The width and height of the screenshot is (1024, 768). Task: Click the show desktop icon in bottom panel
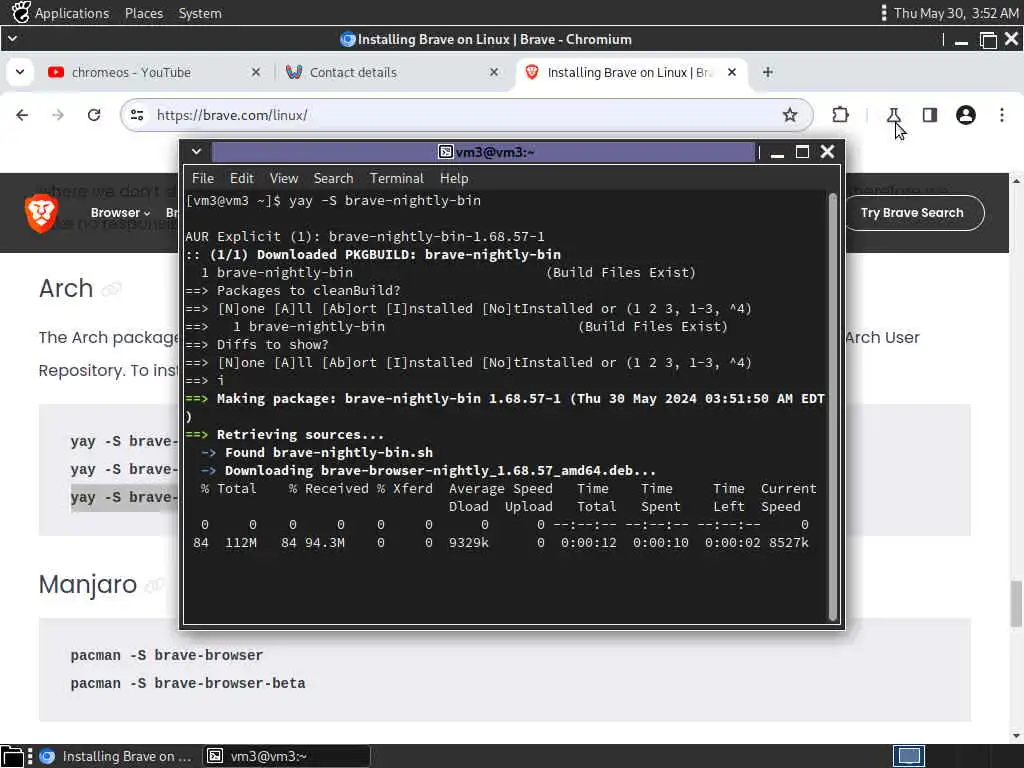click(x=12, y=756)
